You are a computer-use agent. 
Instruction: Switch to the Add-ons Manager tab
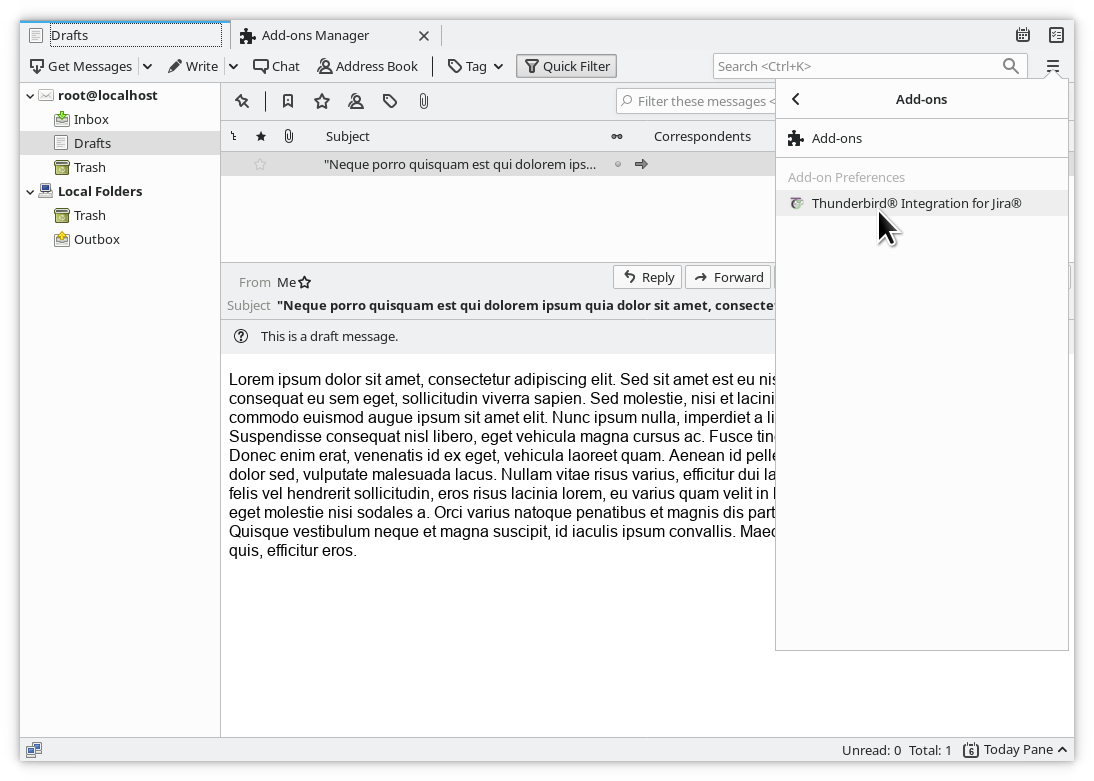[315, 35]
